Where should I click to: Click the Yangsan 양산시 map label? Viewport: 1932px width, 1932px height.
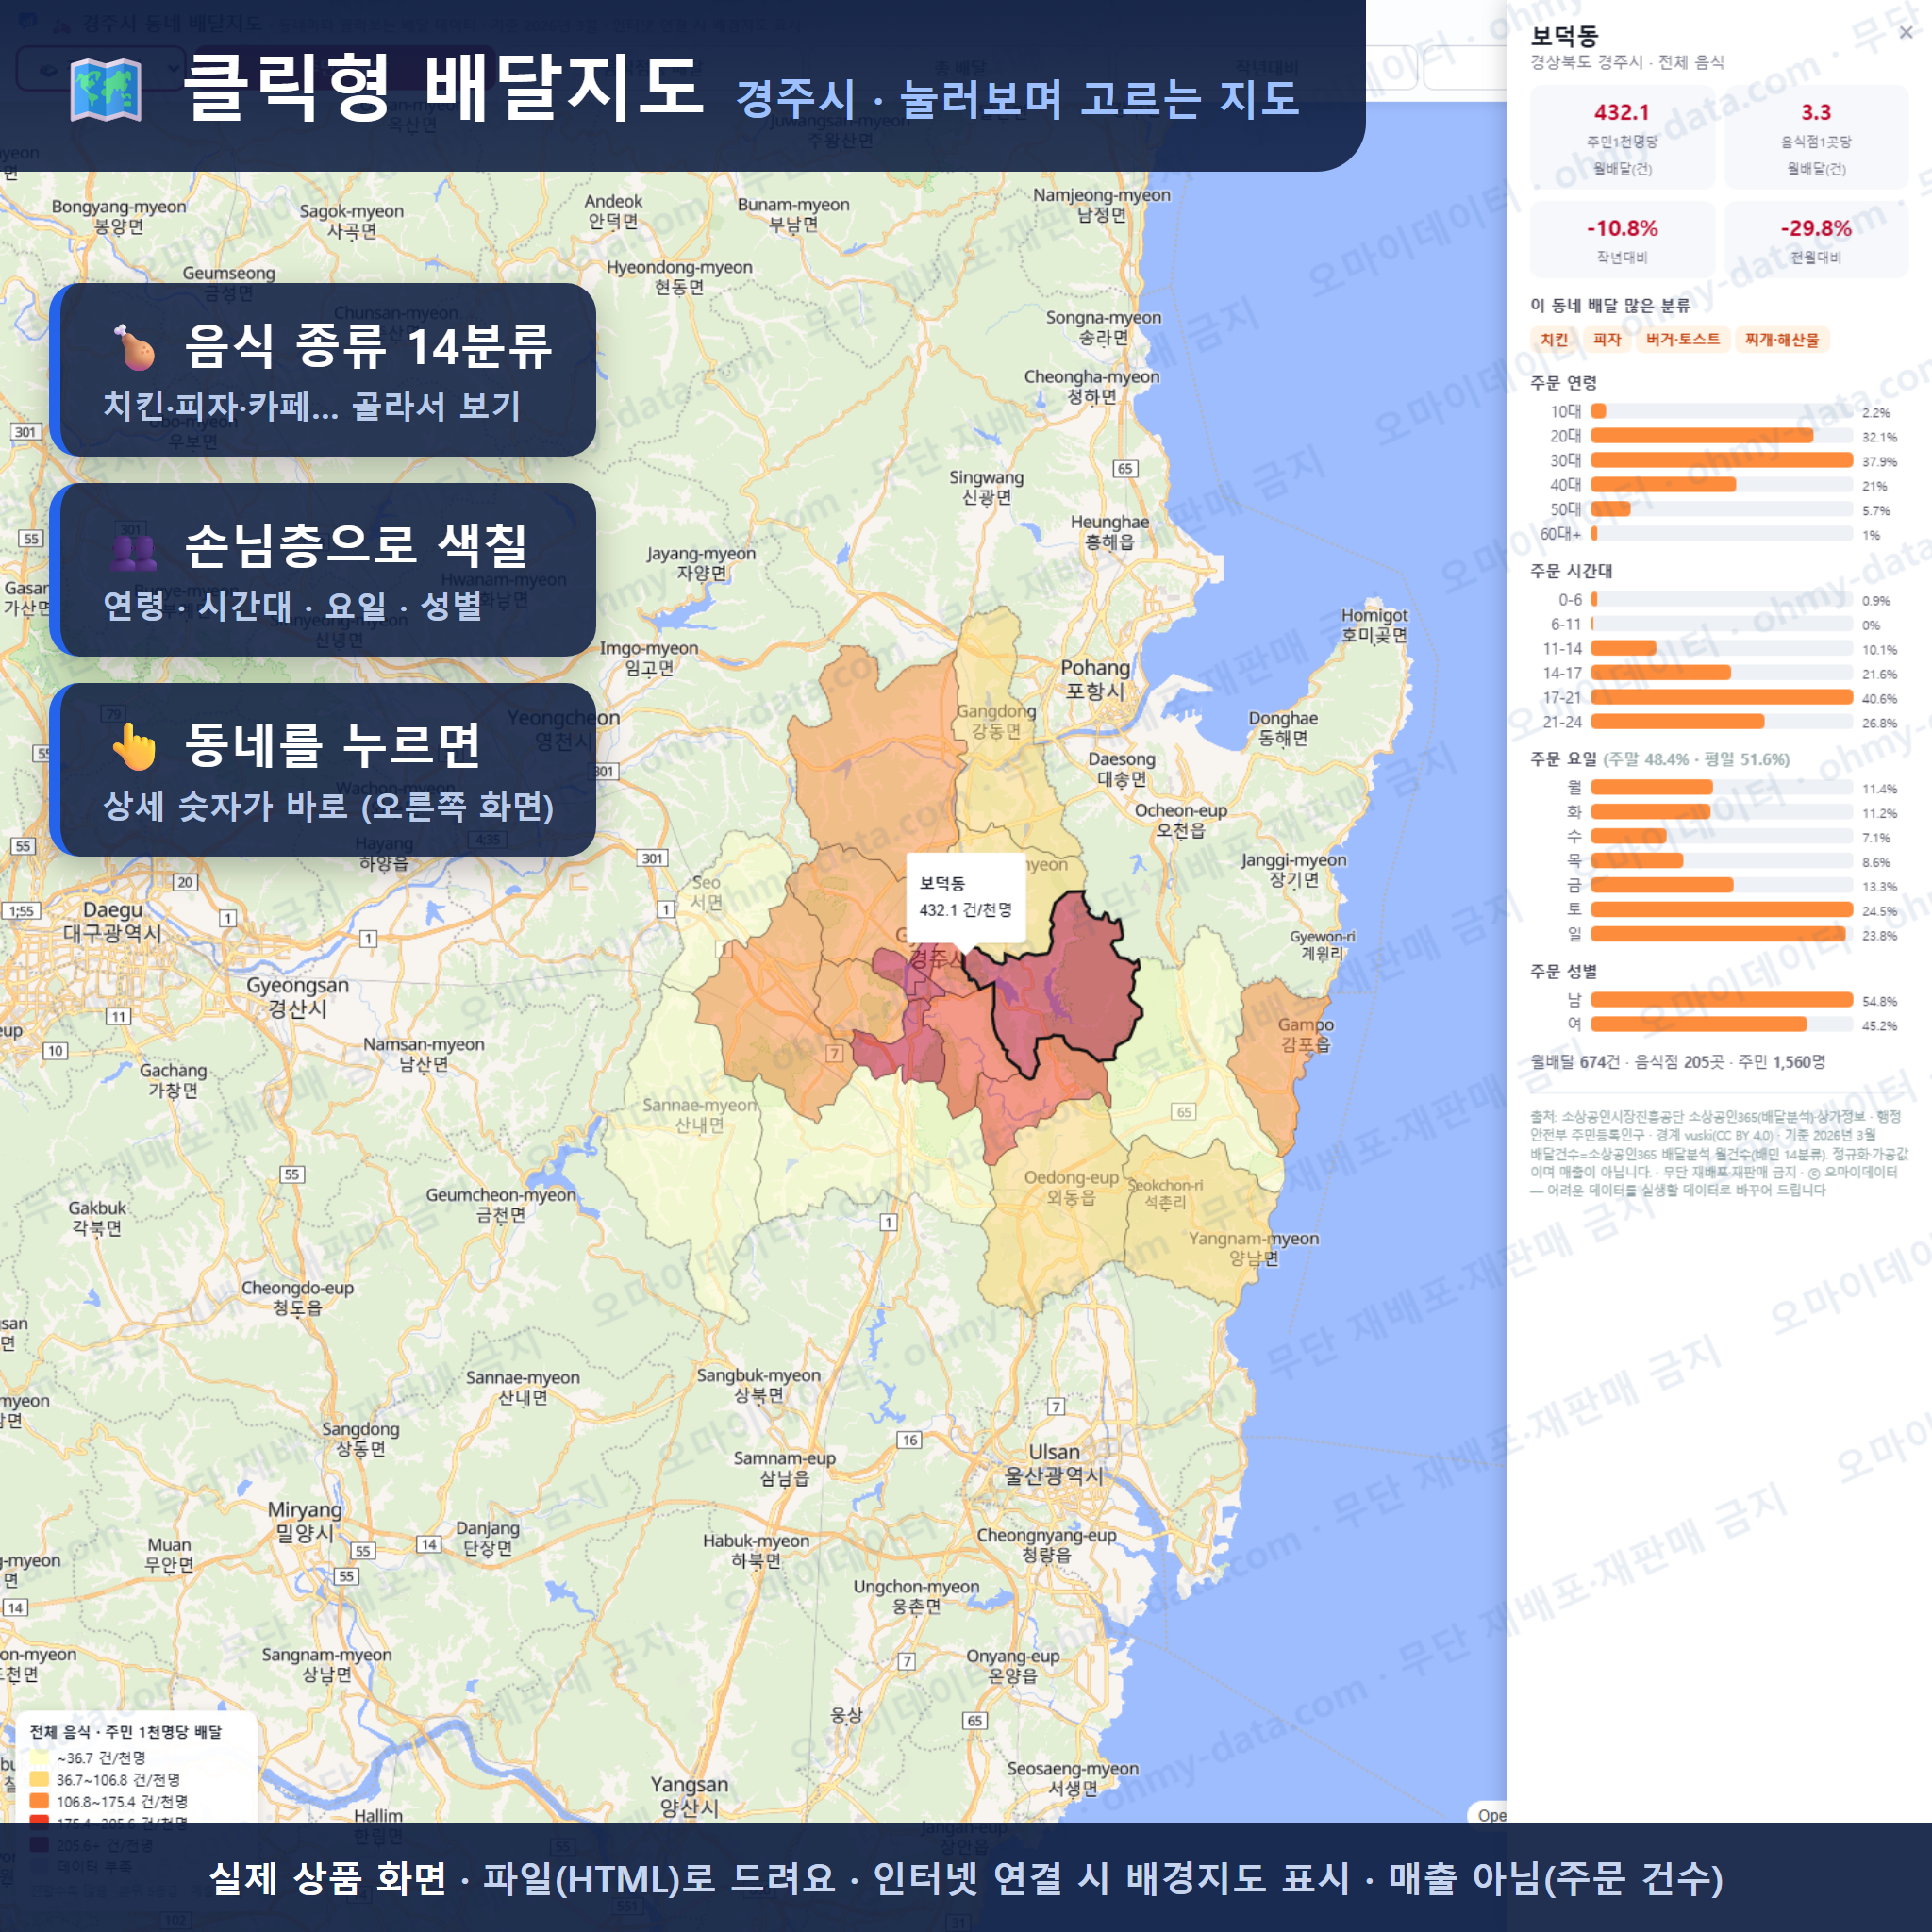tap(689, 1796)
